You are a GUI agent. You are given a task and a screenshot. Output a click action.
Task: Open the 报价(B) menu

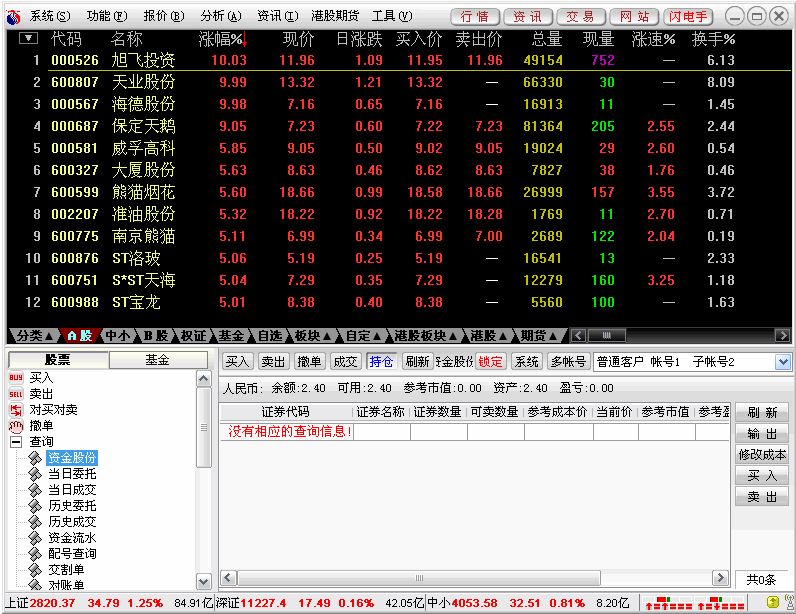pos(164,16)
